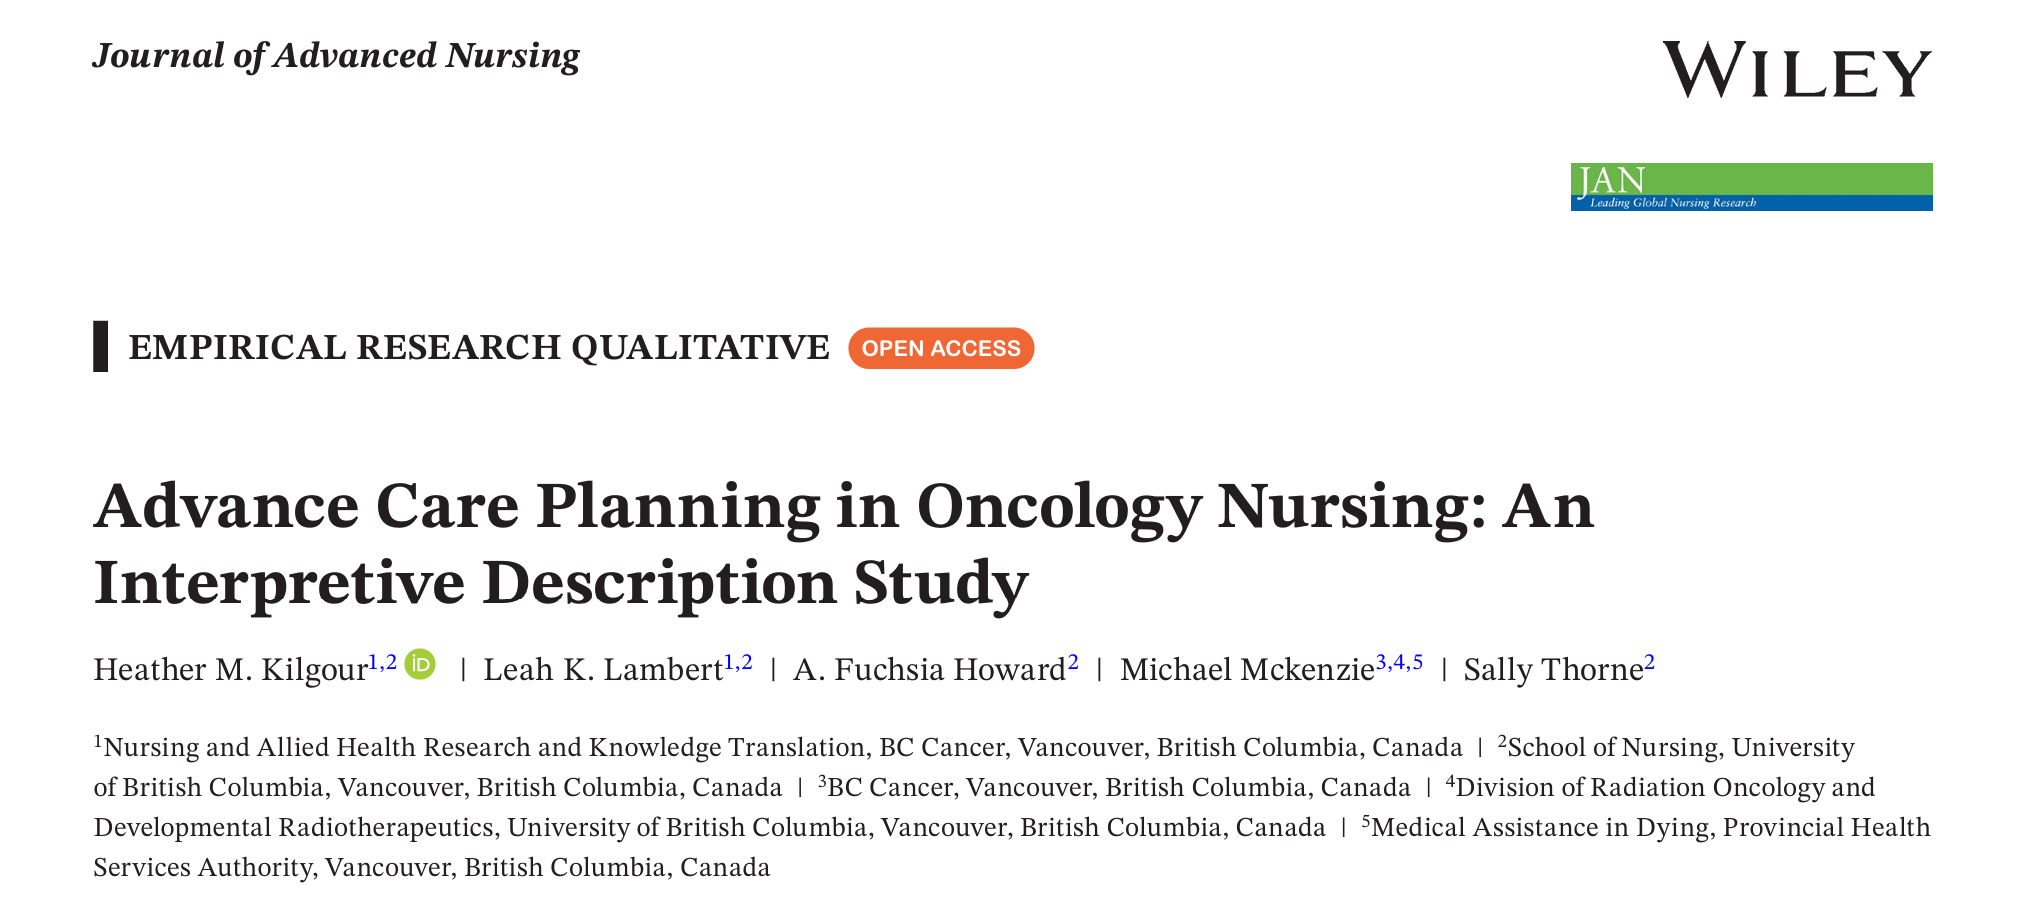Select author name Leah K. Lambert
The height and width of the screenshot is (901, 2026).
[603, 670]
